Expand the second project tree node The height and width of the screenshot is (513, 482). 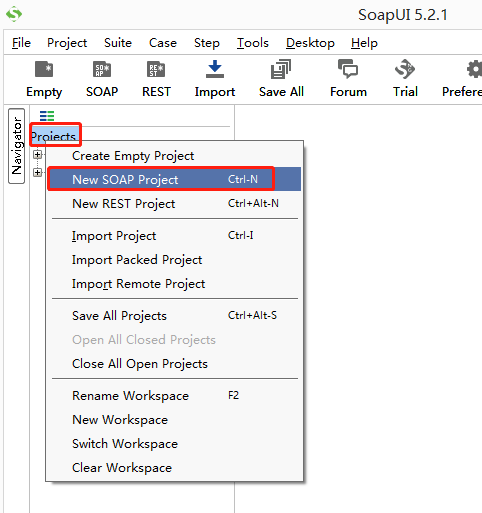[38, 172]
